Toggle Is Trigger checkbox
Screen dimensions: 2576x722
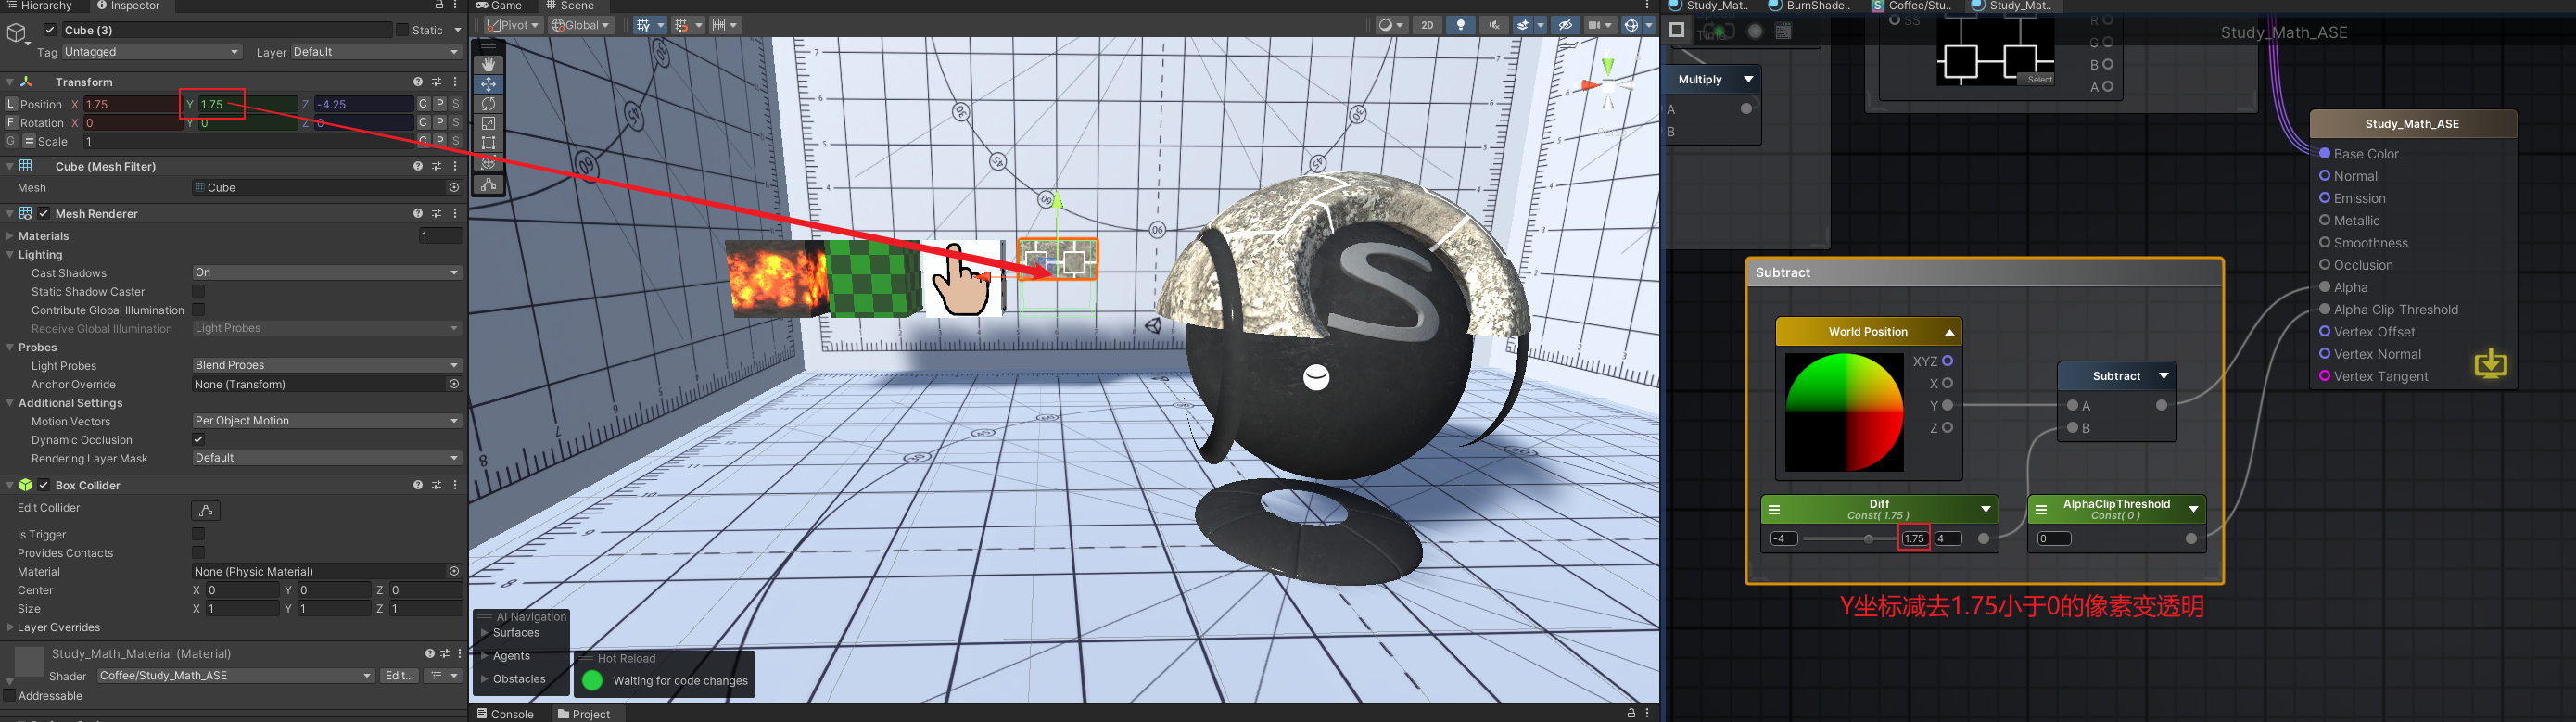[198, 534]
